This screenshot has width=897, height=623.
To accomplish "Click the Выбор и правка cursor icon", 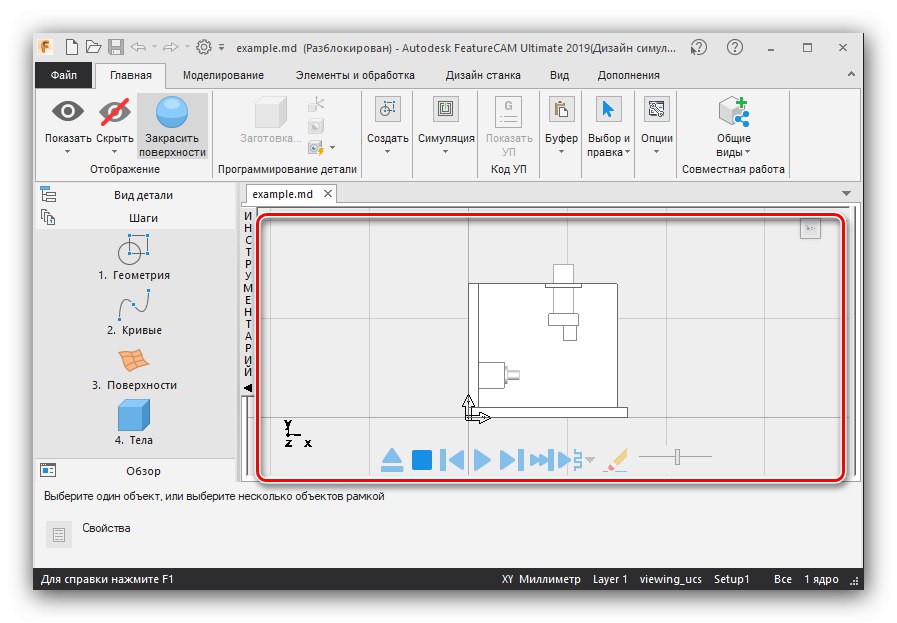I will [x=608, y=109].
